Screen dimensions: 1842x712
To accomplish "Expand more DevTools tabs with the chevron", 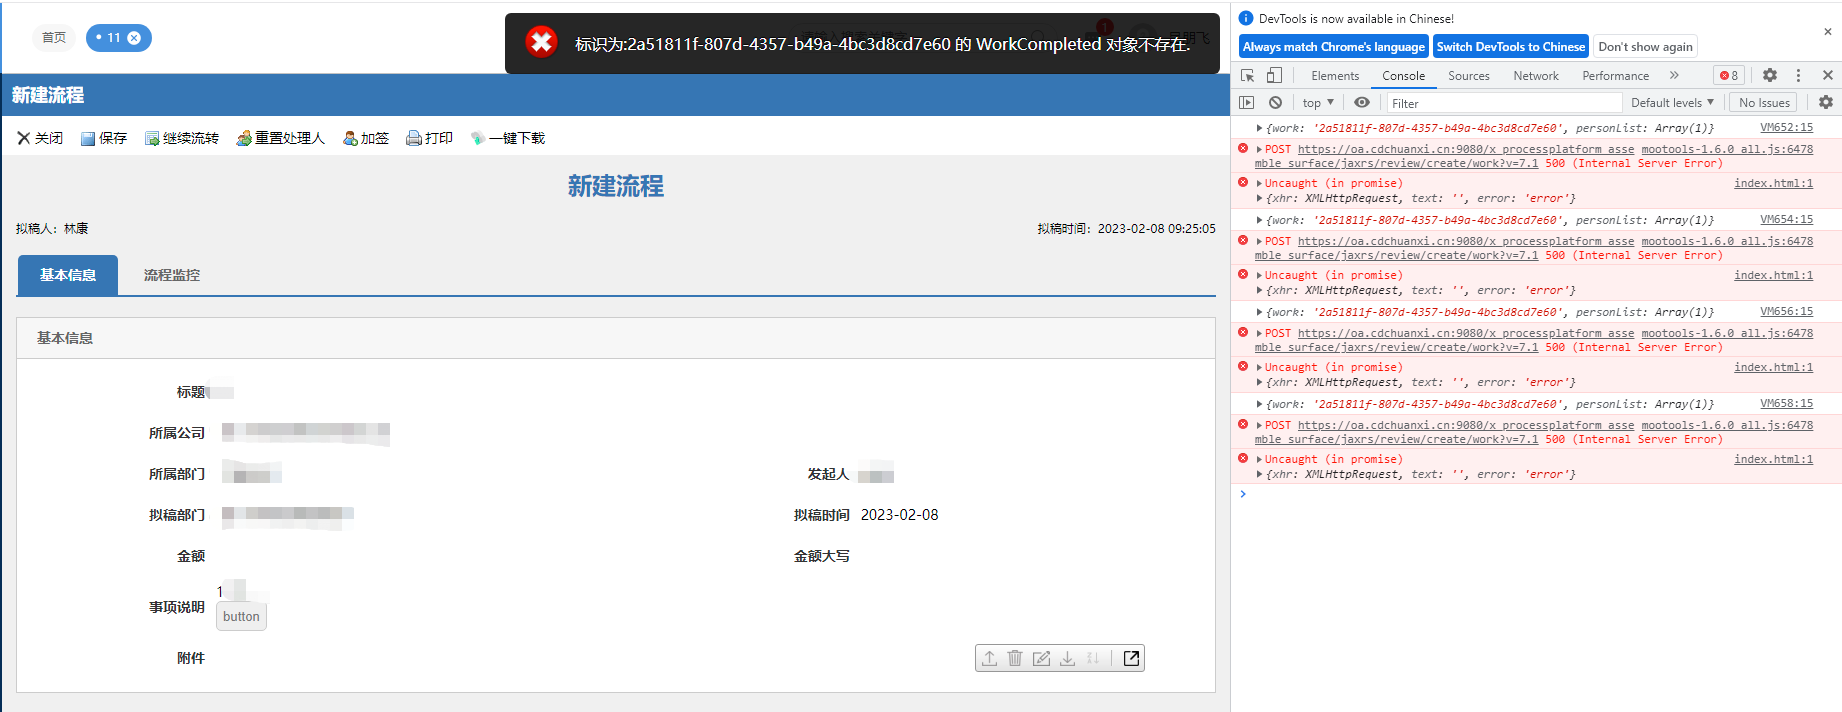I will point(1674,75).
